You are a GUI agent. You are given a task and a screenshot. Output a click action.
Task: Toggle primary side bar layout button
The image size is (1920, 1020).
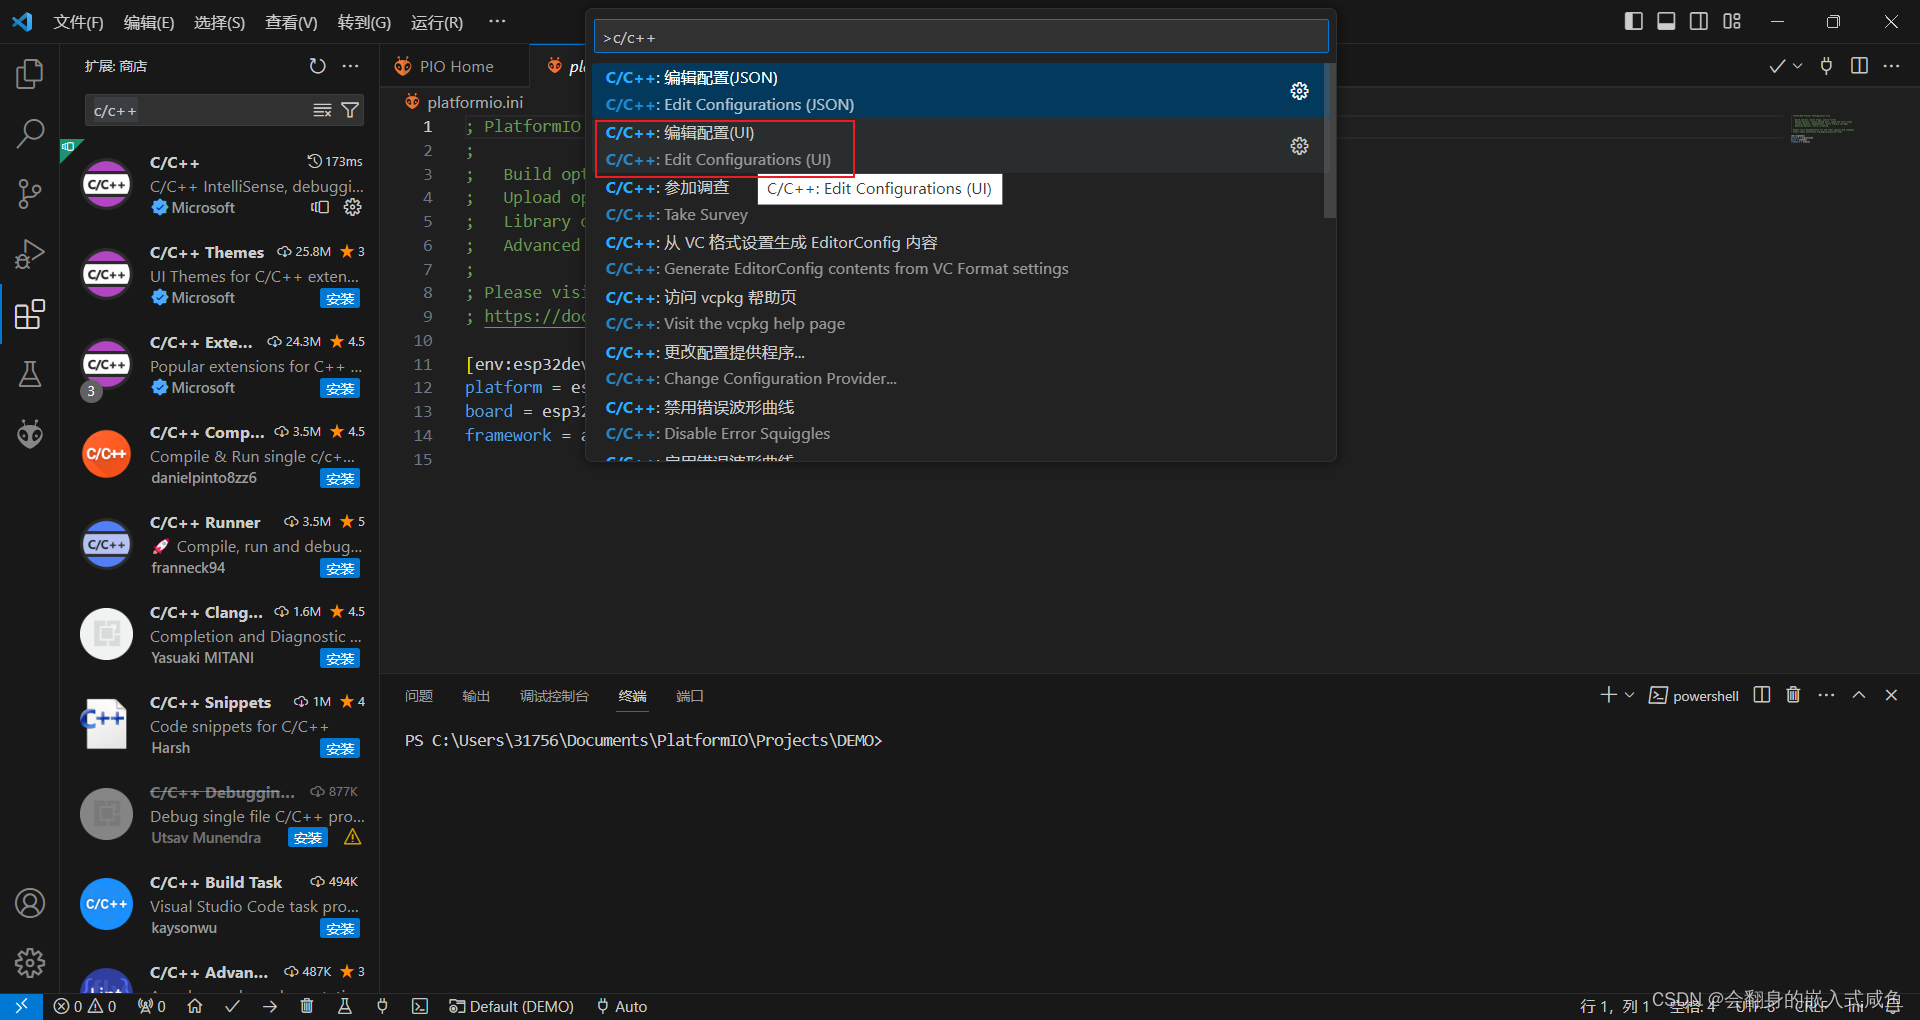[1634, 21]
